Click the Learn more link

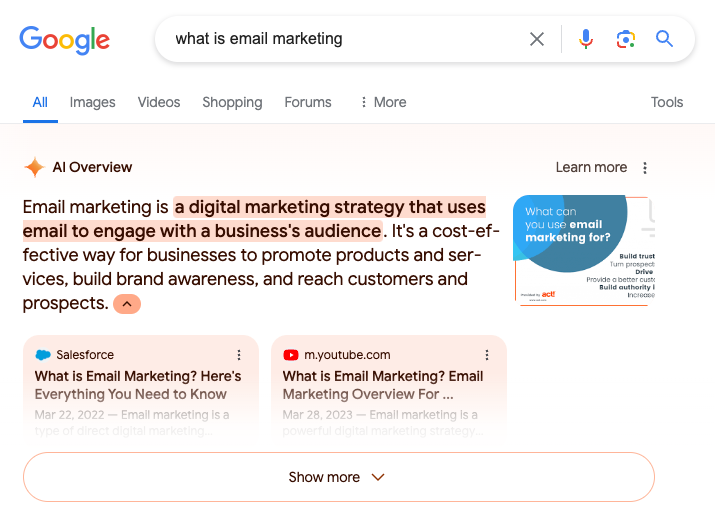click(x=591, y=168)
